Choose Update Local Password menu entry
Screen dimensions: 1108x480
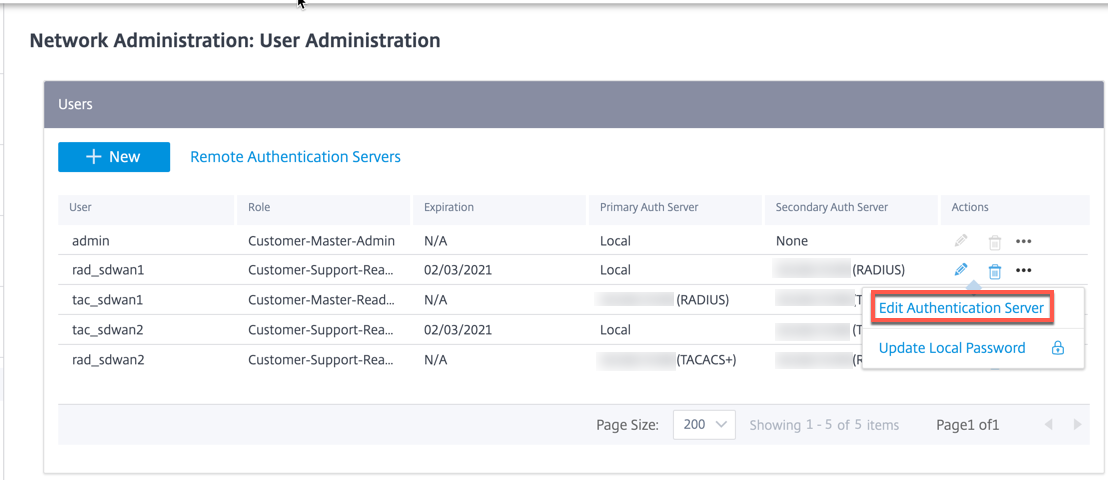(951, 348)
